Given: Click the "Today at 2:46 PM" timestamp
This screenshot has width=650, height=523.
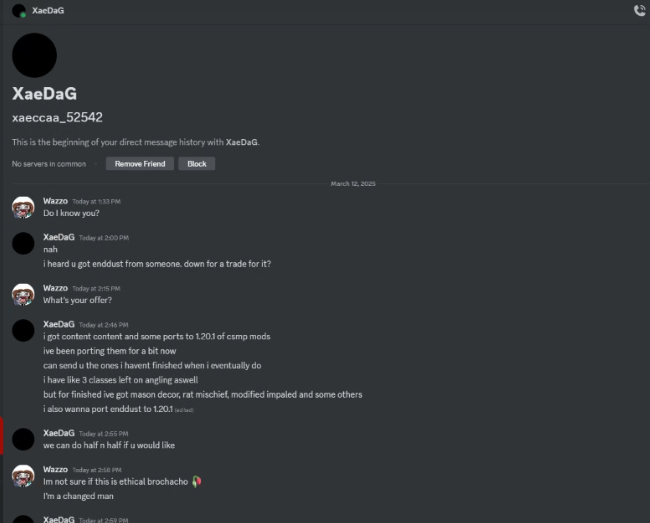Looking at the screenshot, I should (104, 324).
